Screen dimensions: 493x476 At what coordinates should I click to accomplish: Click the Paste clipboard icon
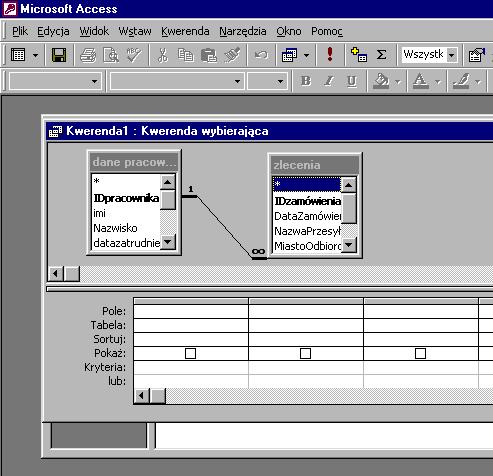click(209, 55)
